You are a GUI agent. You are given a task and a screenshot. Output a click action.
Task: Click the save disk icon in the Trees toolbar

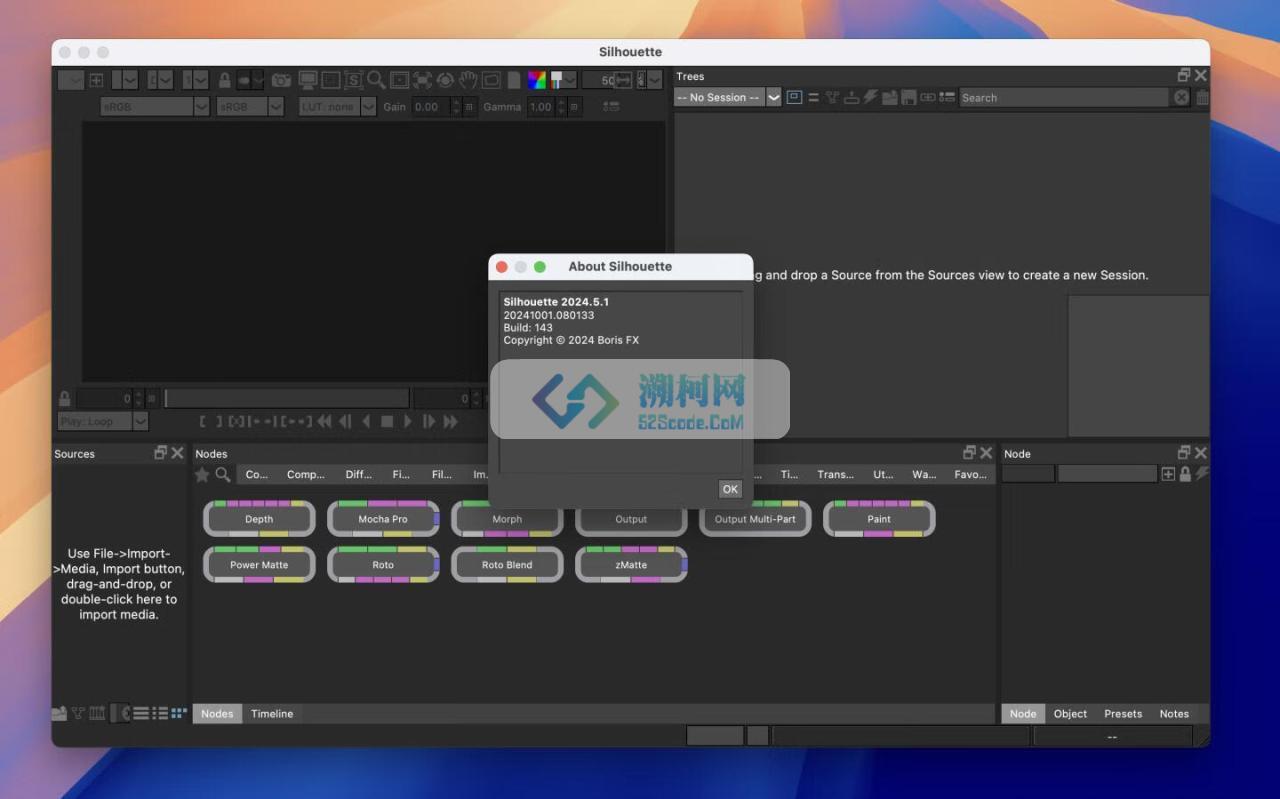(909, 97)
